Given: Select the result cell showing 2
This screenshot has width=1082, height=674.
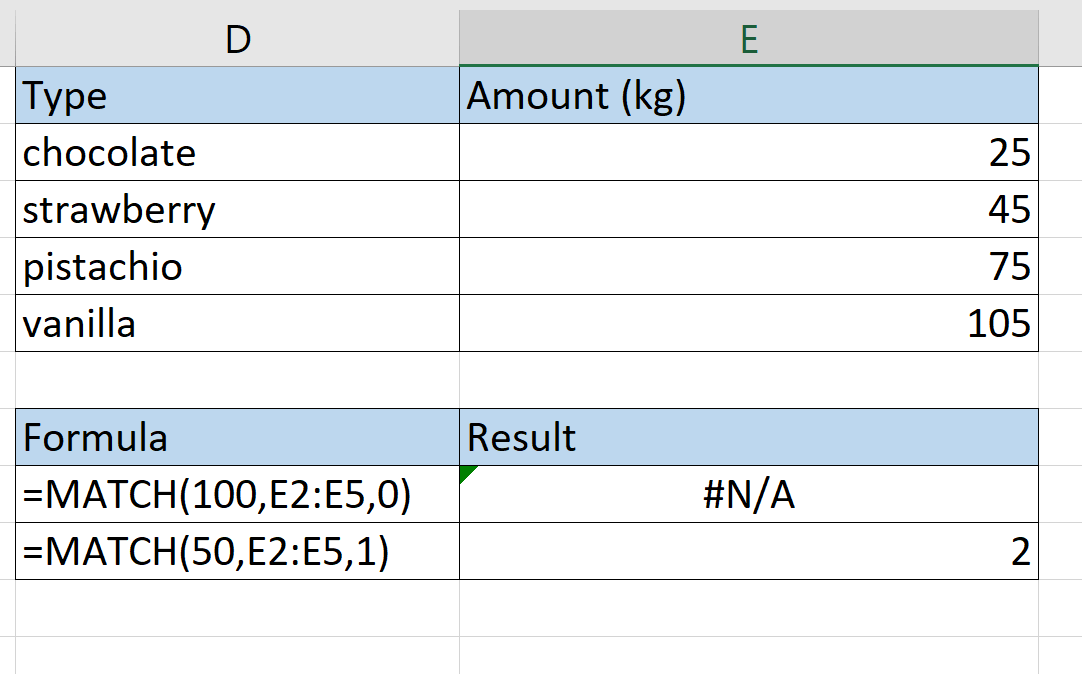Looking at the screenshot, I should [749, 551].
